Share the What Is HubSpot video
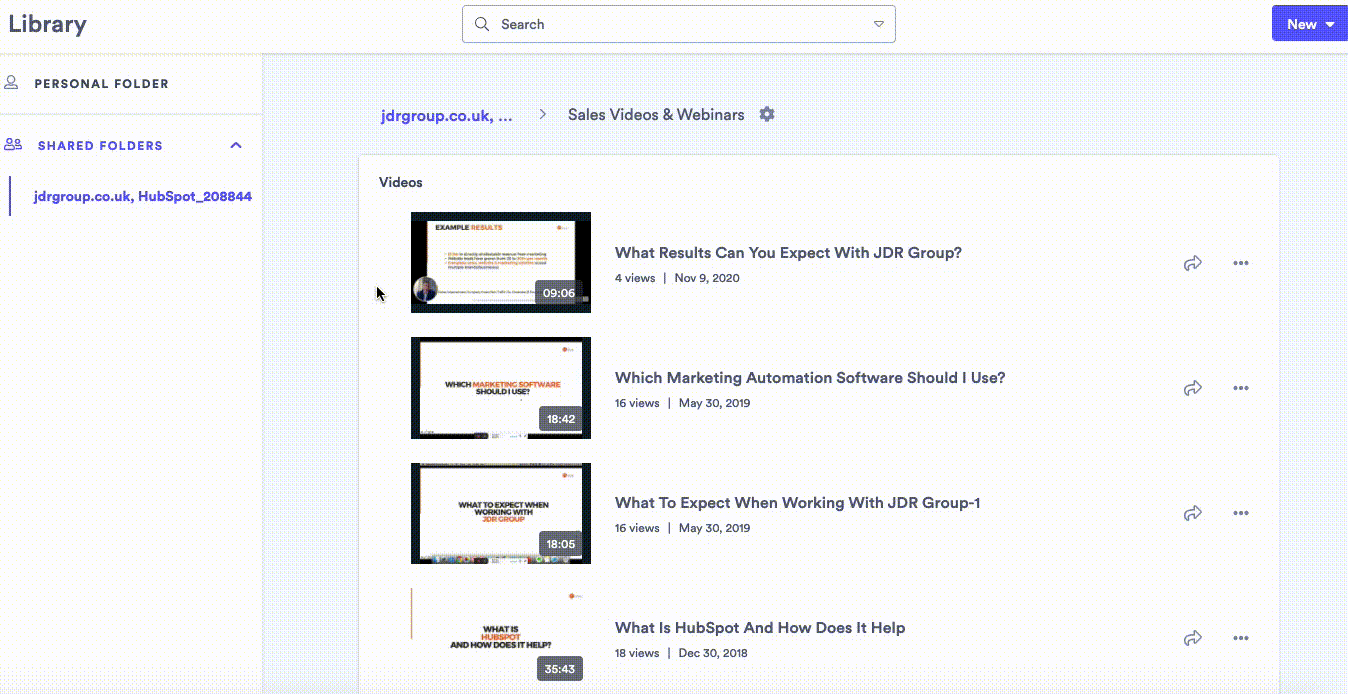 coord(1192,638)
